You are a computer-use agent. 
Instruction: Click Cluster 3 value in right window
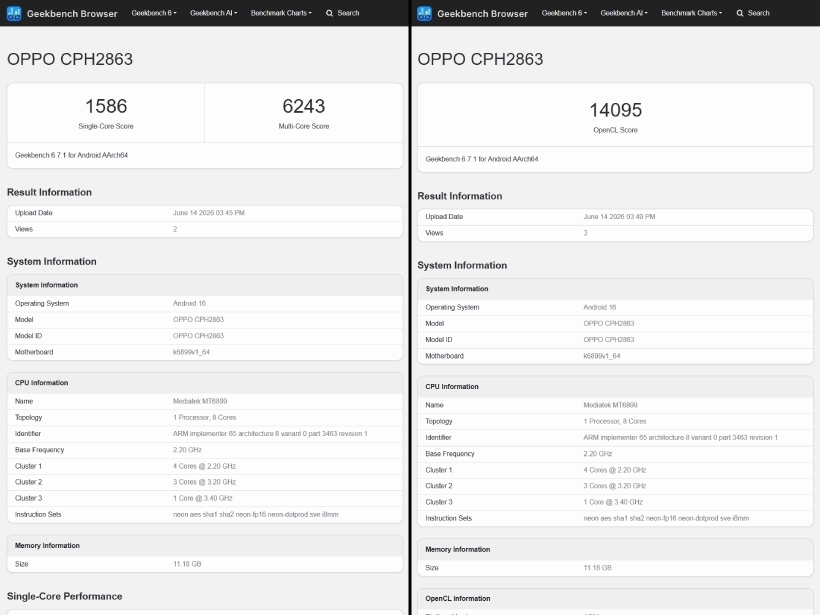(613, 502)
